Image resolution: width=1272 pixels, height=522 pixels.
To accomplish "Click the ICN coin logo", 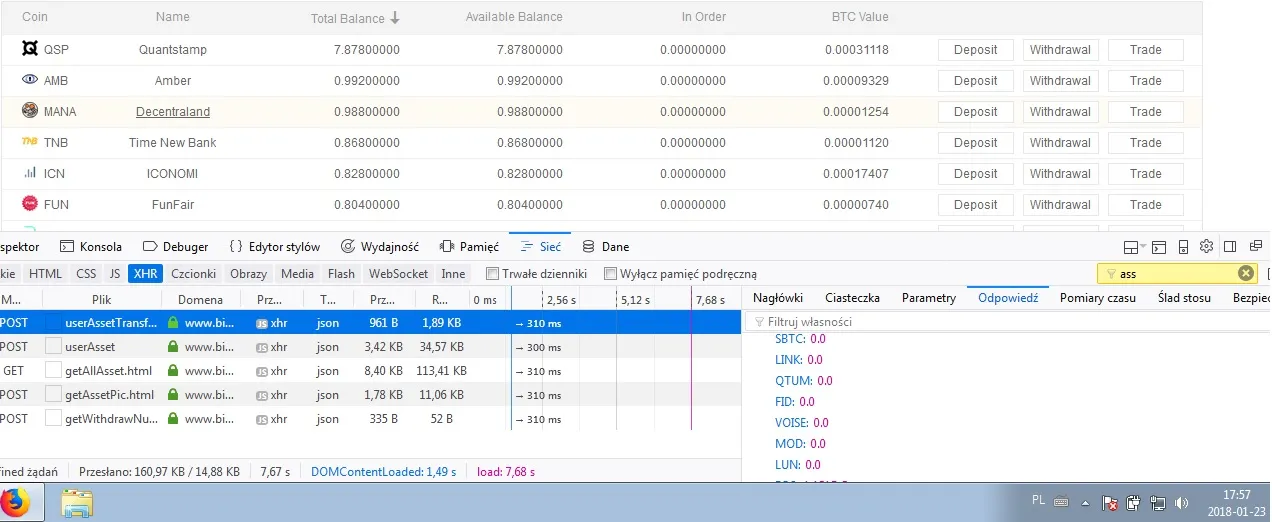I will point(30,173).
